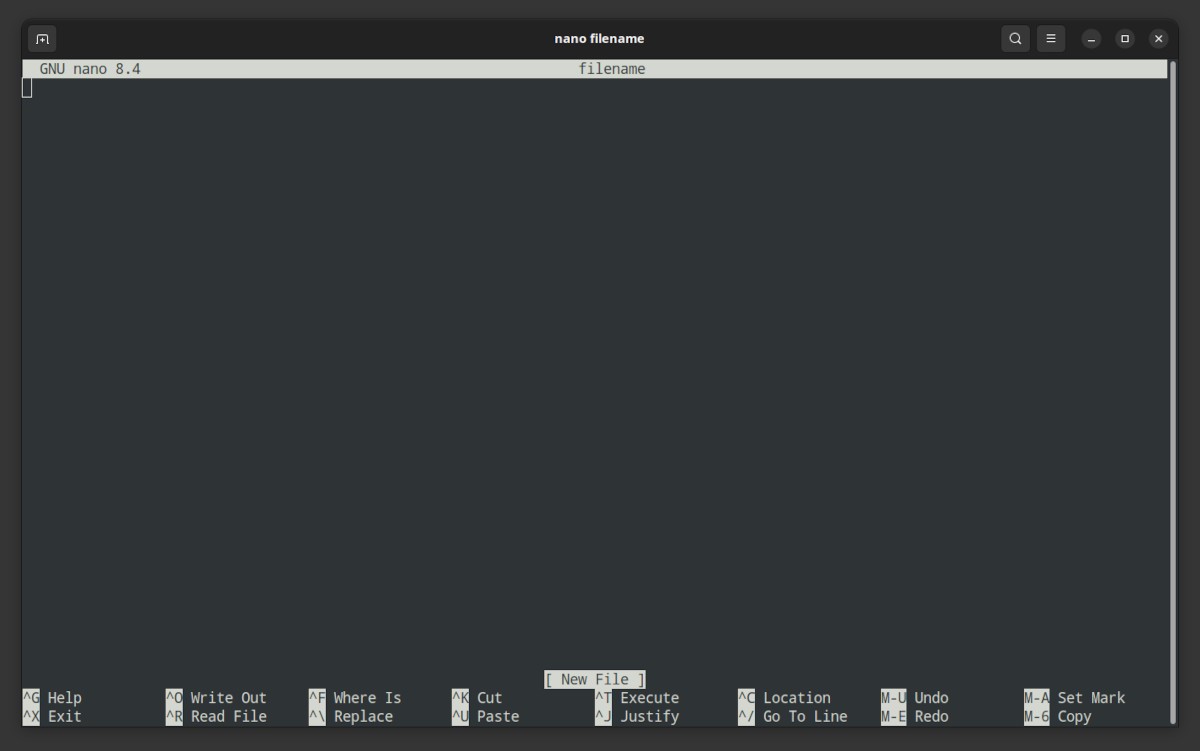
Task: Click the '[ New File ]' status message
Action: point(595,679)
